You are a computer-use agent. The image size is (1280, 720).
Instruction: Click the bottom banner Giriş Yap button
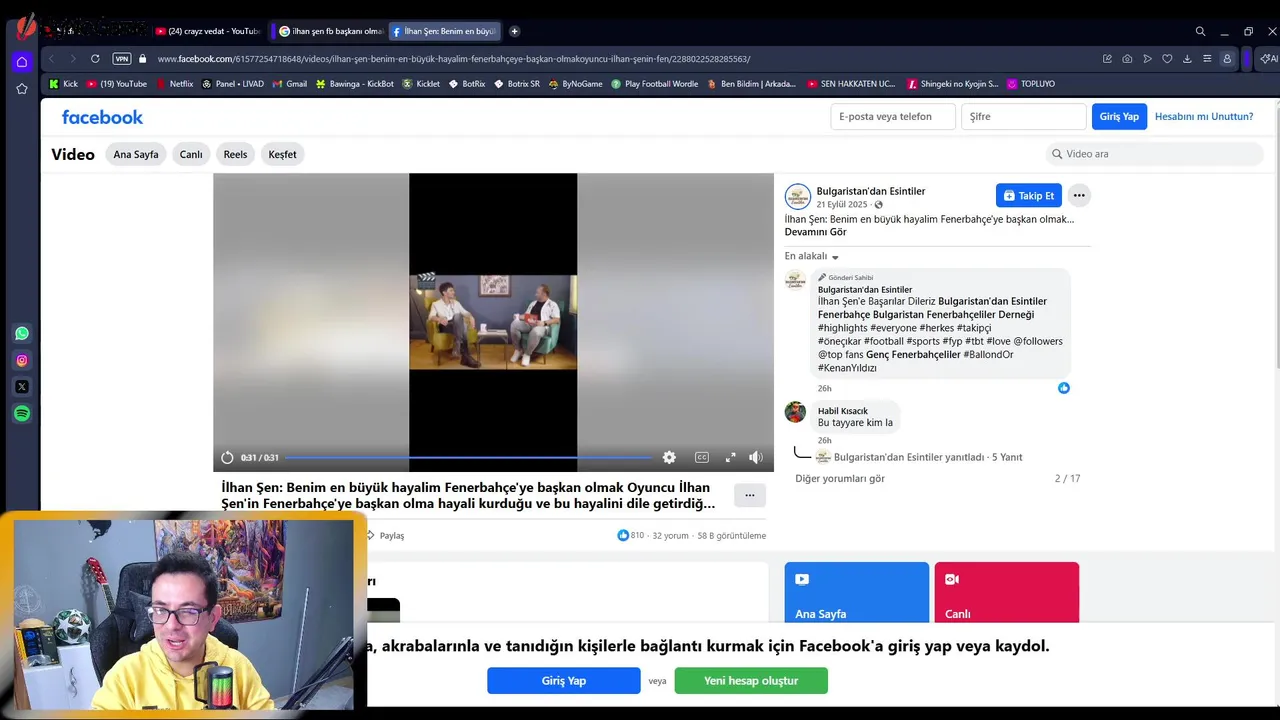tap(563, 680)
